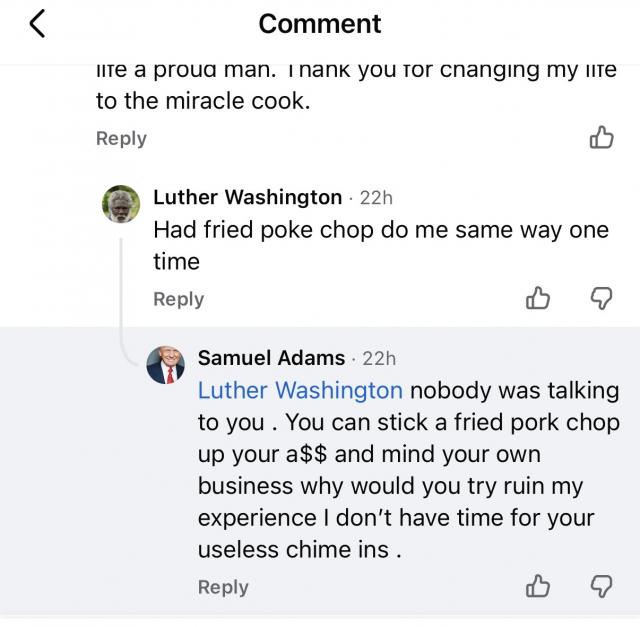Reply to Samuel Adams' comment
Viewport: 640px width, 627px height.
(223, 587)
